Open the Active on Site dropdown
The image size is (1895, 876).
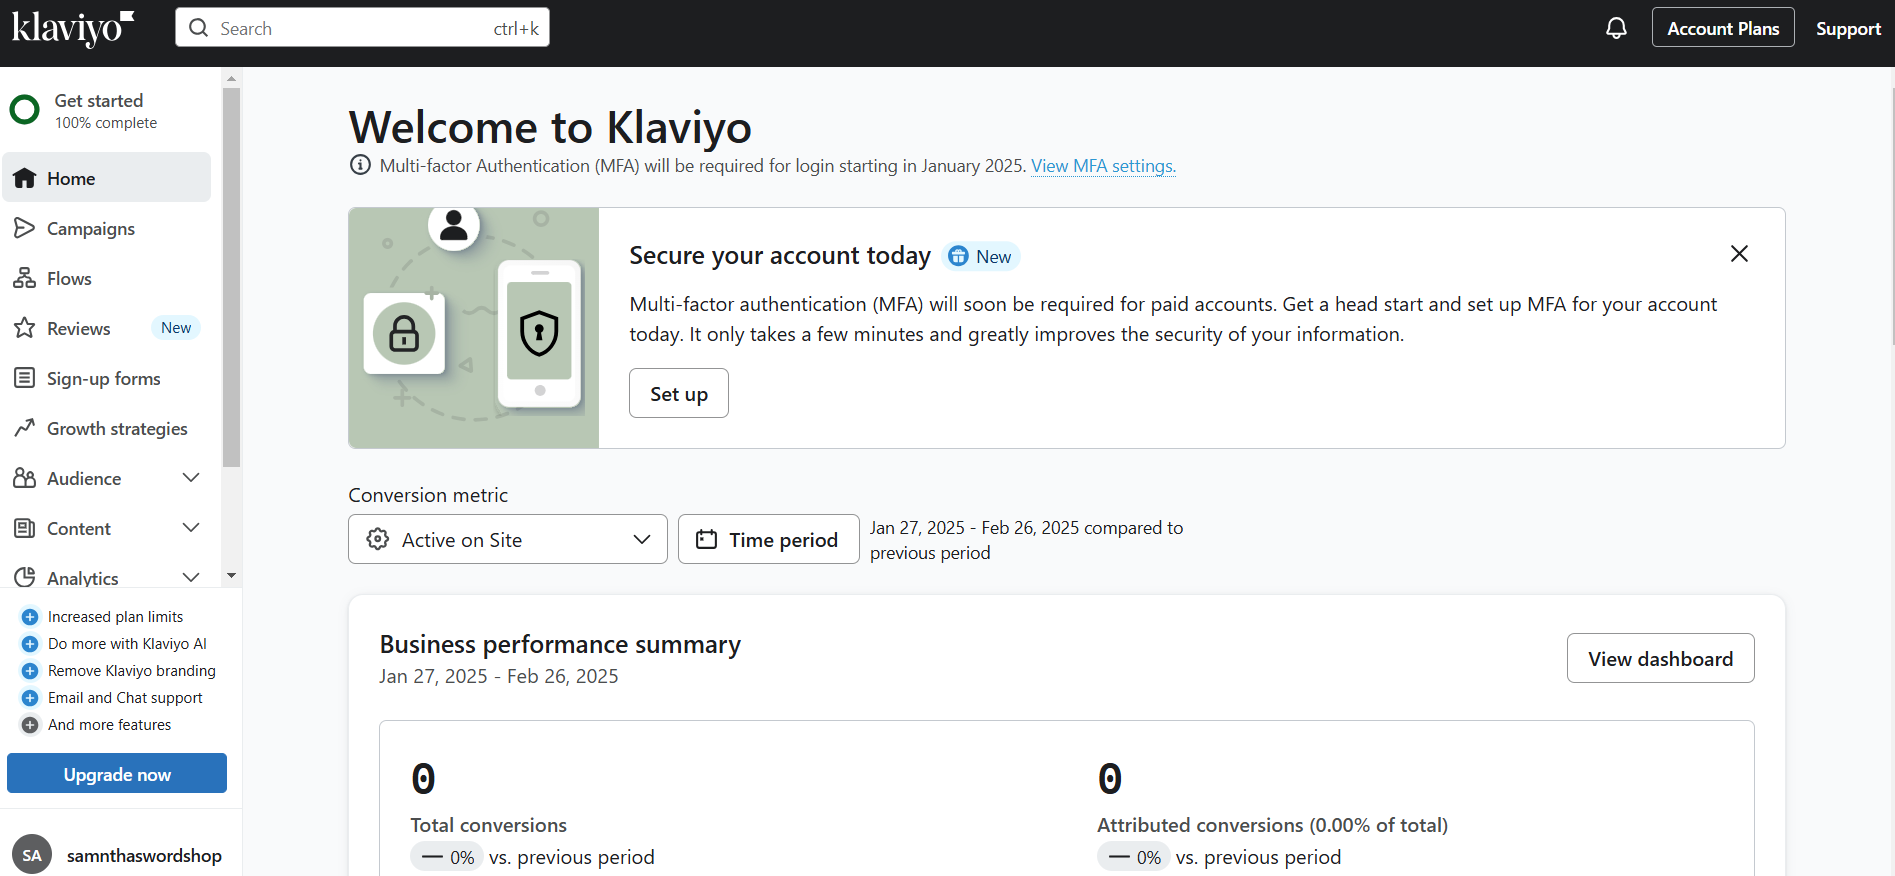point(508,539)
